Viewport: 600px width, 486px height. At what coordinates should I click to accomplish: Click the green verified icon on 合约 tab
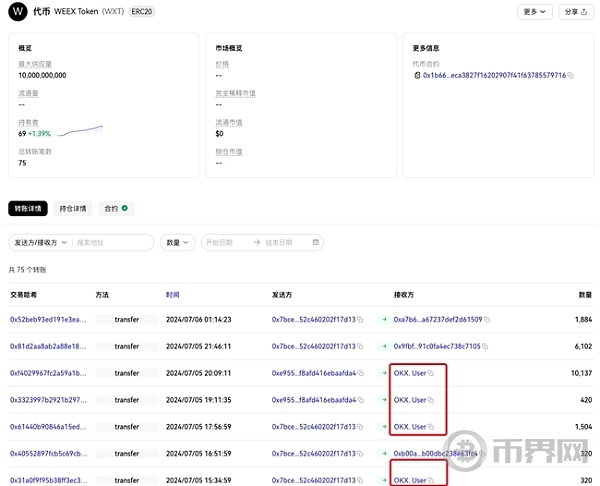[124, 208]
